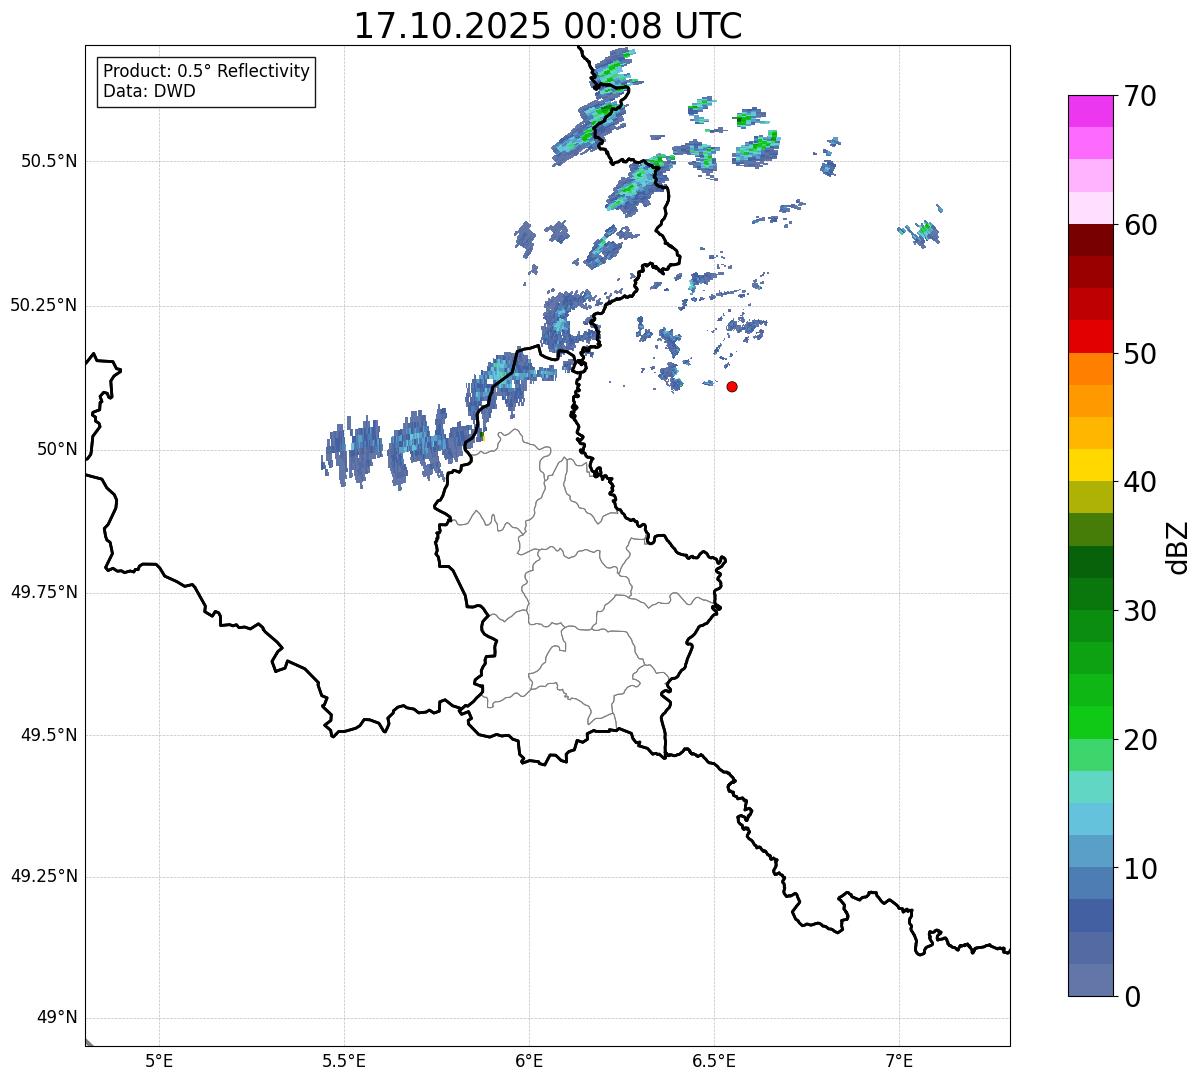The width and height of the screenshot is (1202, 1081).
Task: Click the colorbar tick label 20
Action: [1141, 741]
